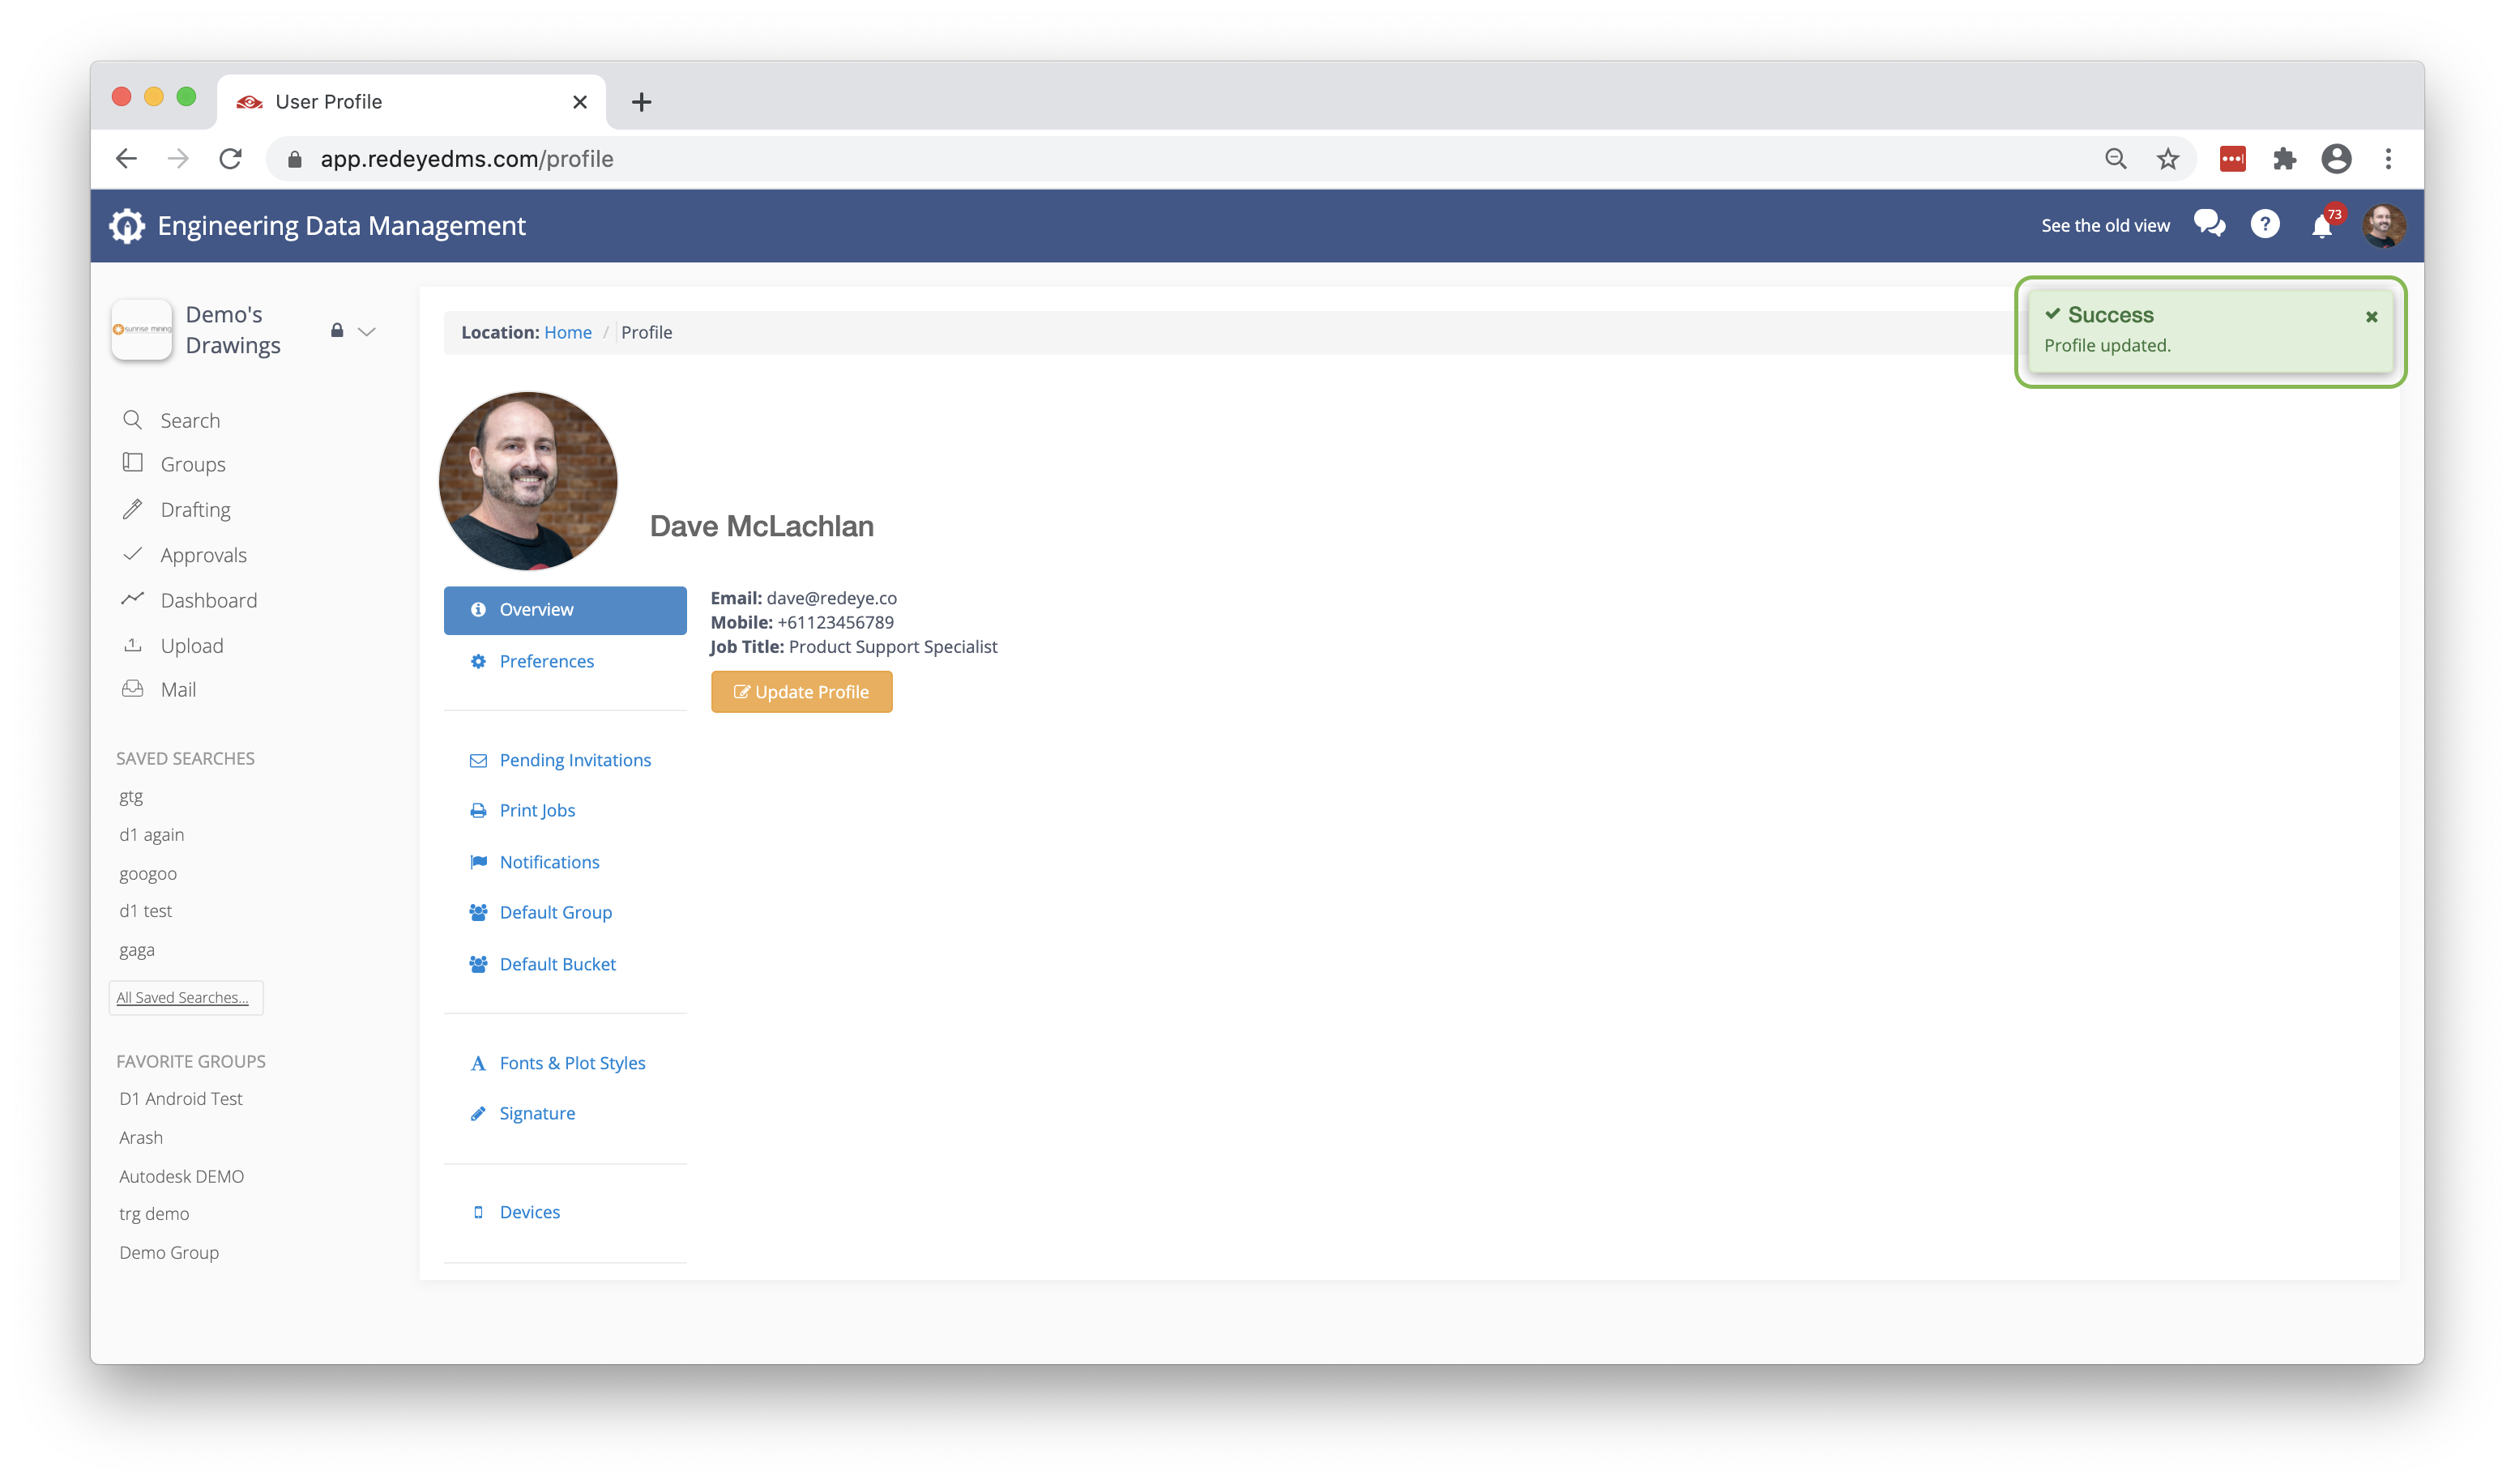Open the help question mark icon
Viewport: 2515px width, 1484px height.
[x=2264, y=224]
